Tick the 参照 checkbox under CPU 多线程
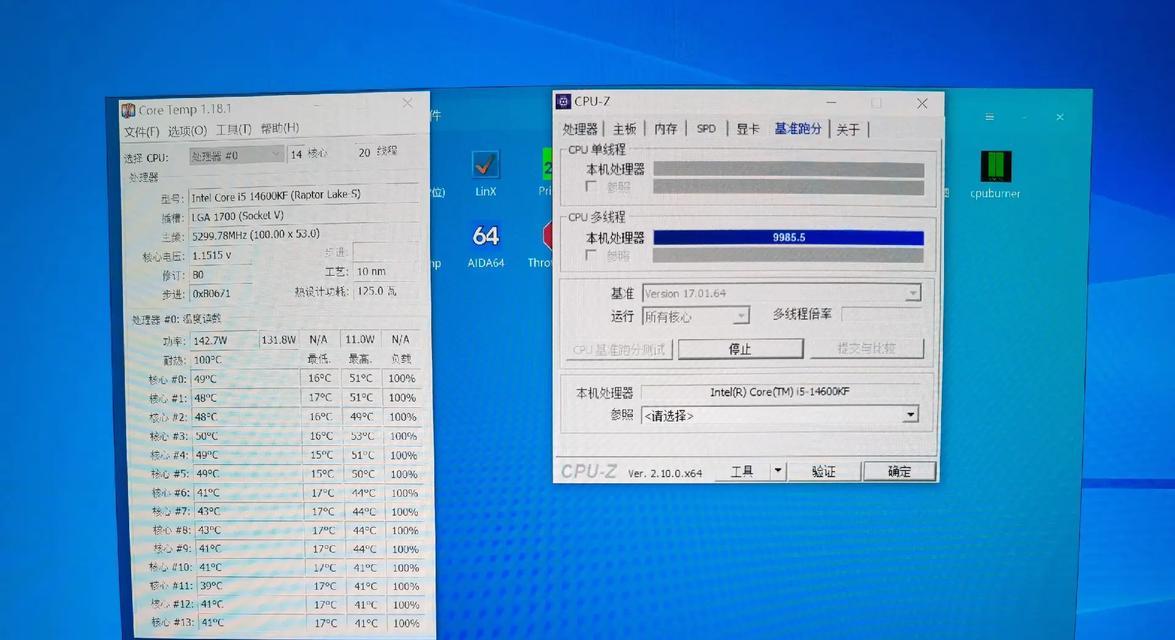The height and width of the screenshot is (640, 1175). (x=590, y=256)
